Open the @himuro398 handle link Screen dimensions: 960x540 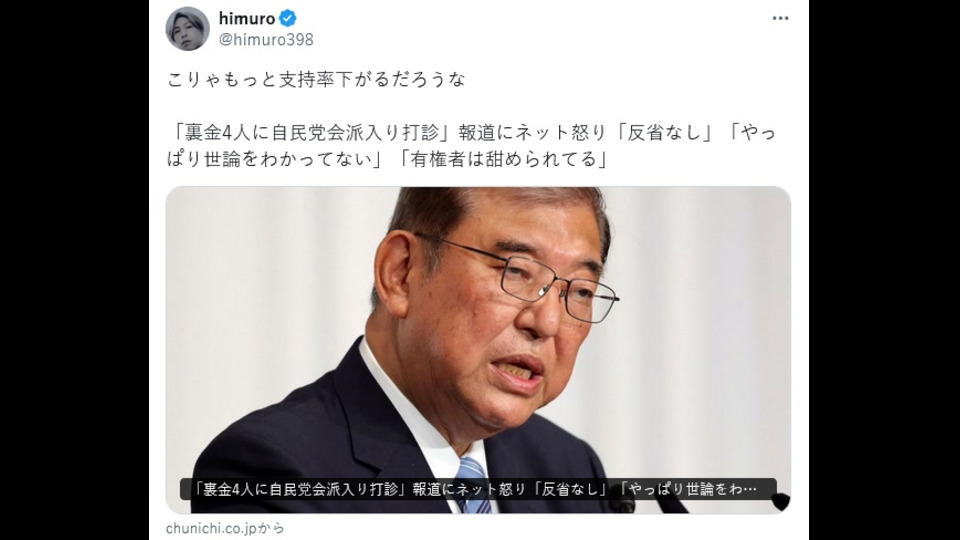point(266,40)
